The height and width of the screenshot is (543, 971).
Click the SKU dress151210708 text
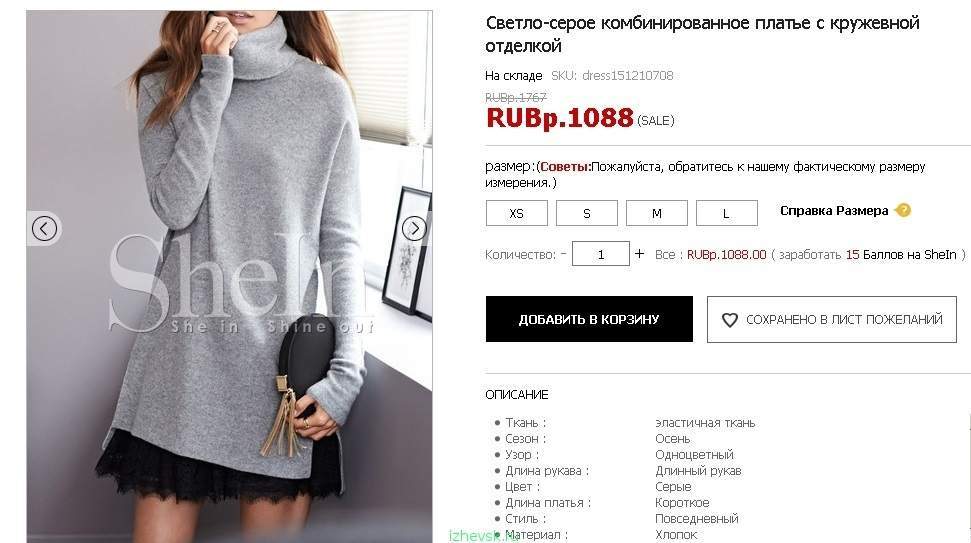click(612, 76)
